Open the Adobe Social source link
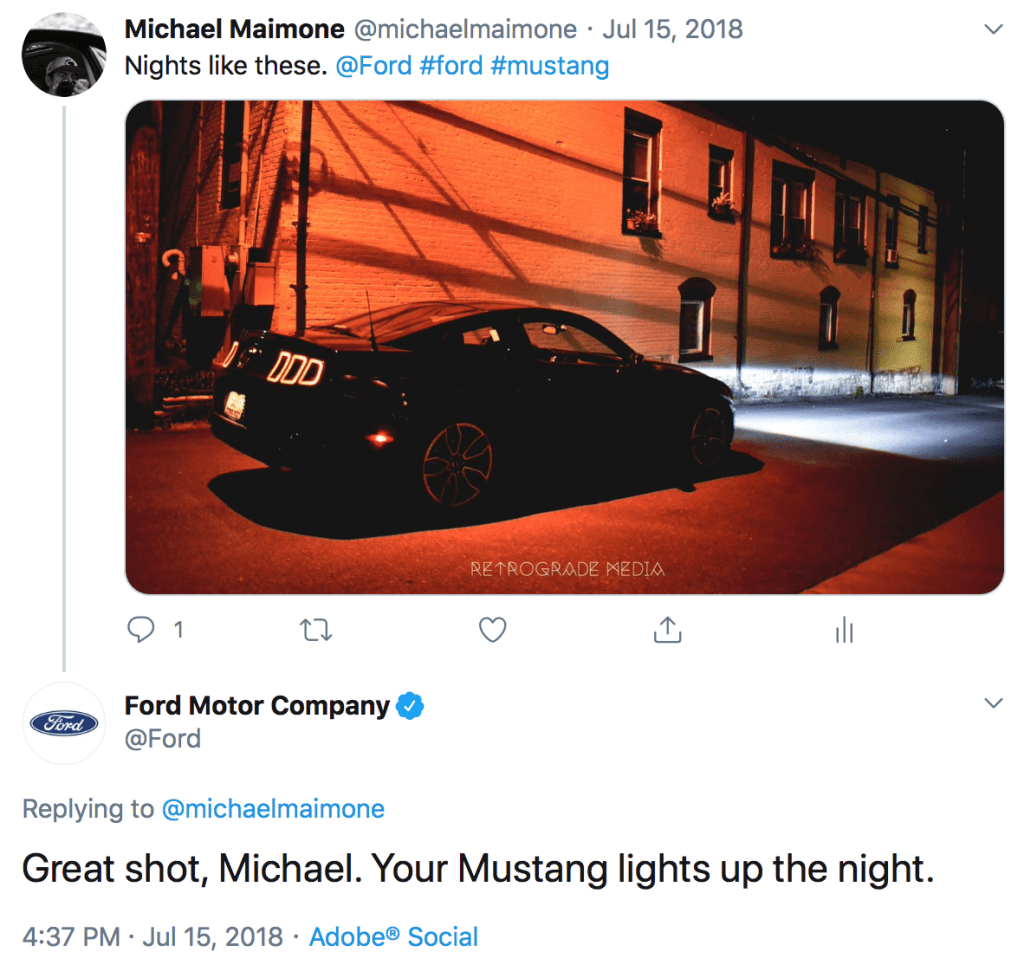 393,937
